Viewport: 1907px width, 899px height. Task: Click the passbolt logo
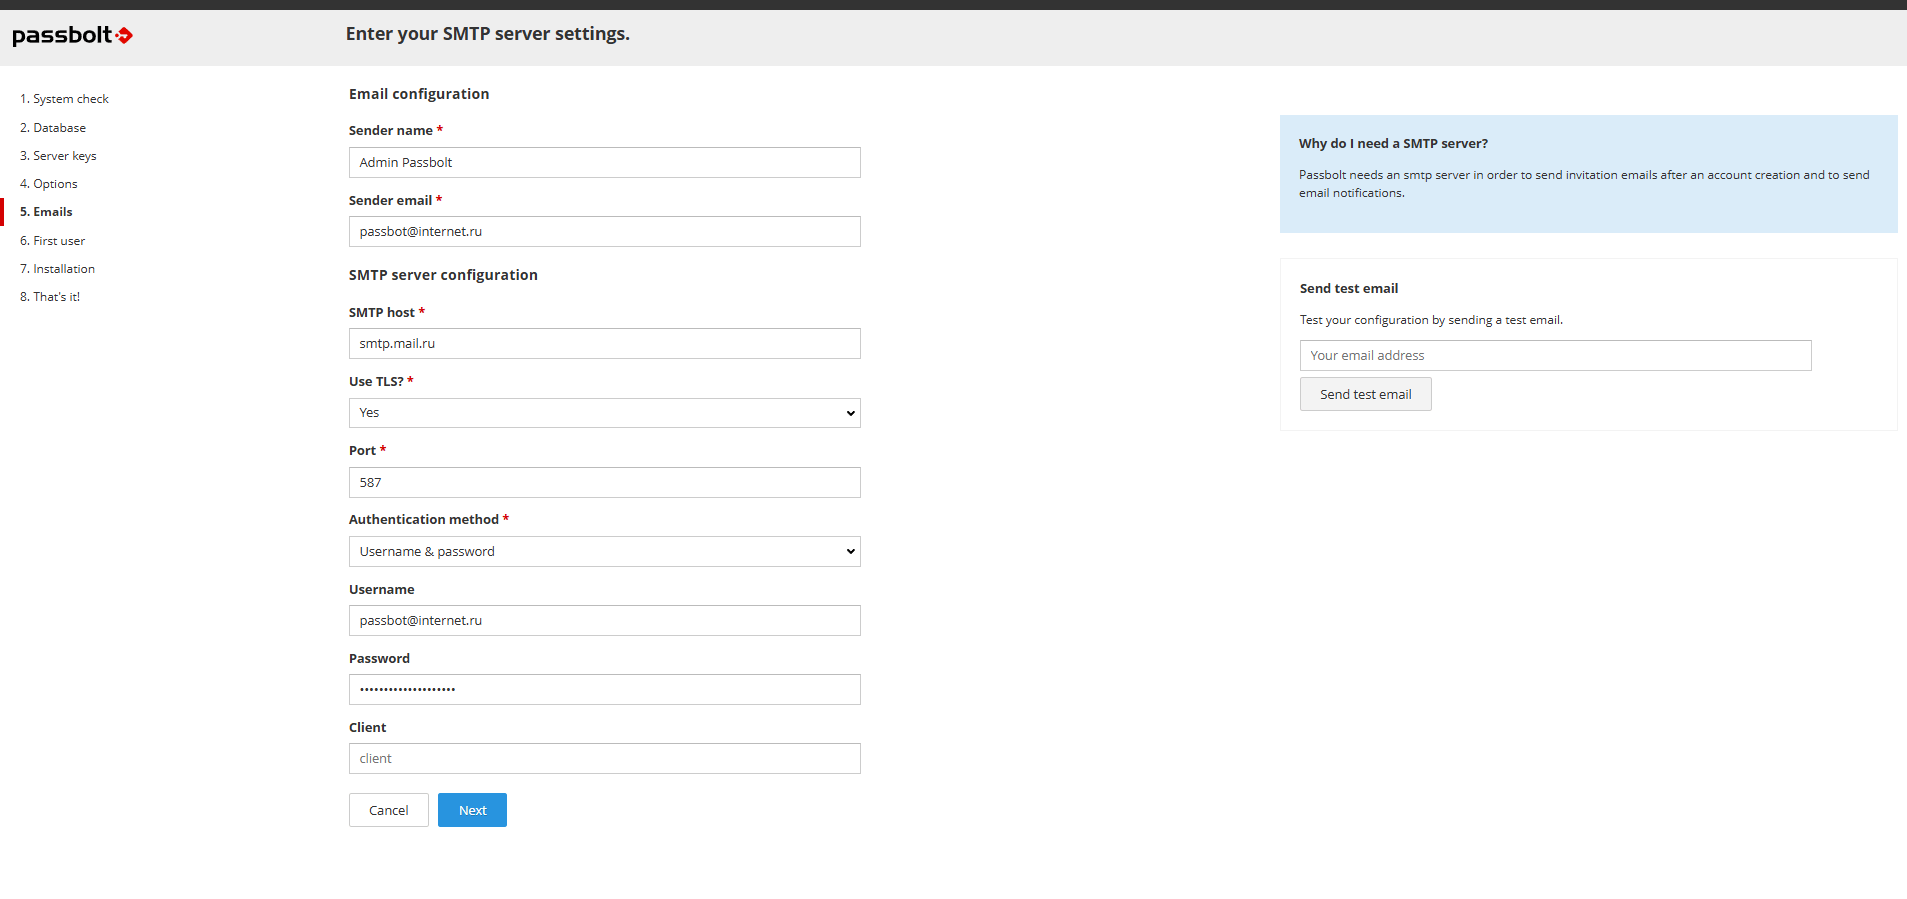tap(72, 35)
